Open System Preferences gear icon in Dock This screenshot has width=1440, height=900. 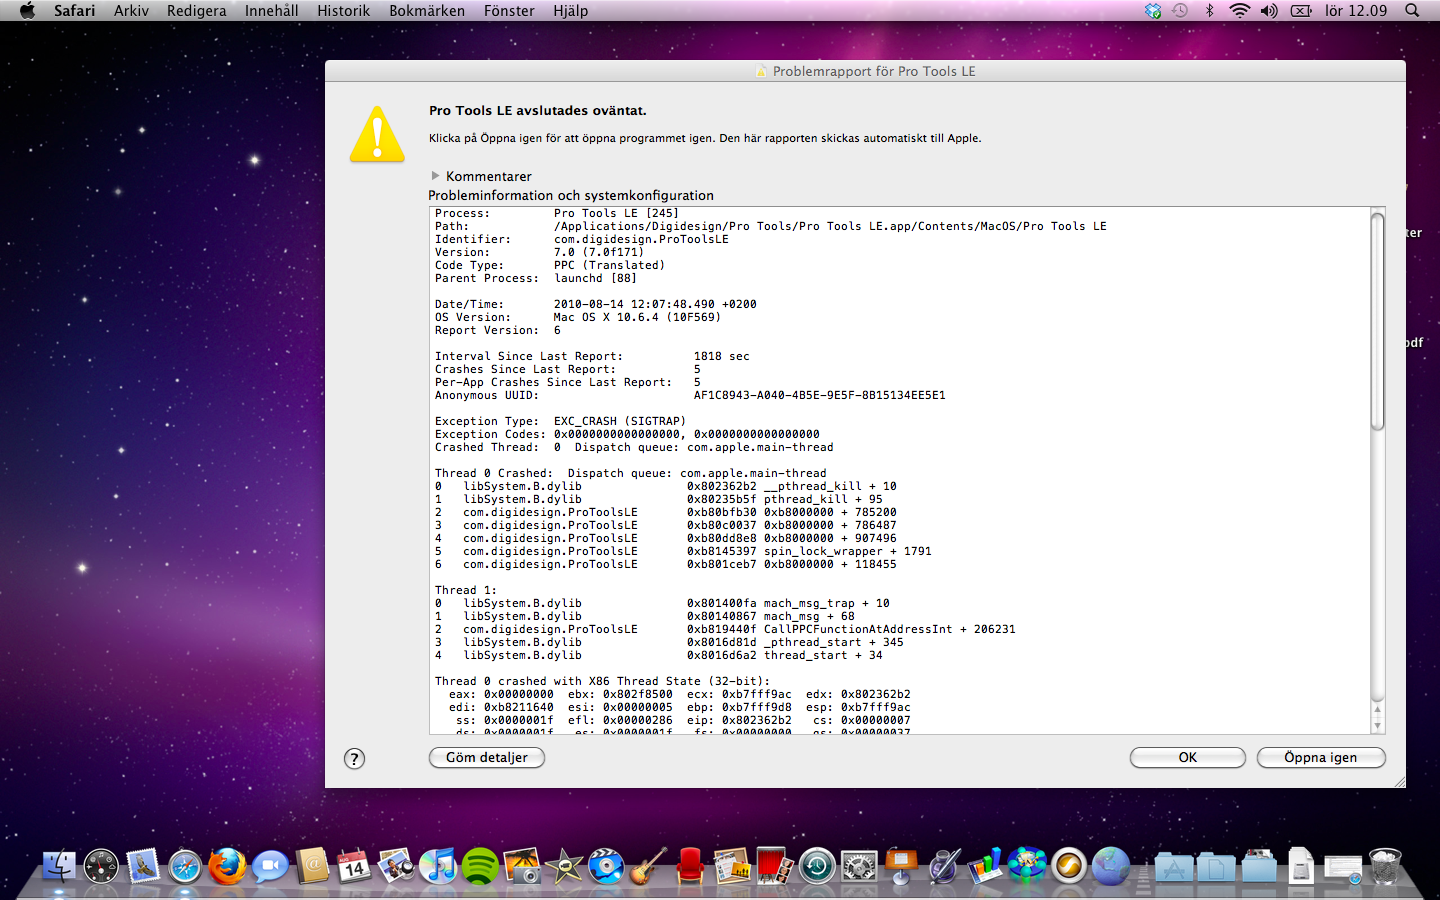(859, 866)
